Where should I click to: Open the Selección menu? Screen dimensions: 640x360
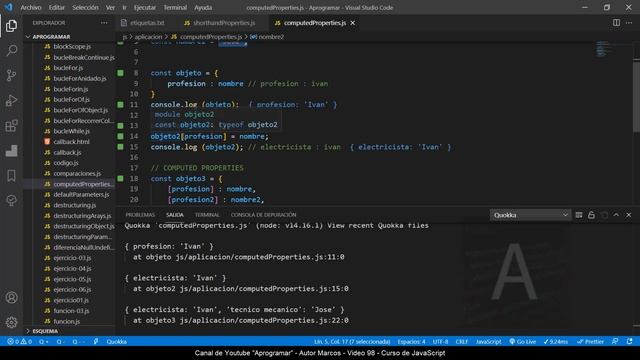(85, 7)
